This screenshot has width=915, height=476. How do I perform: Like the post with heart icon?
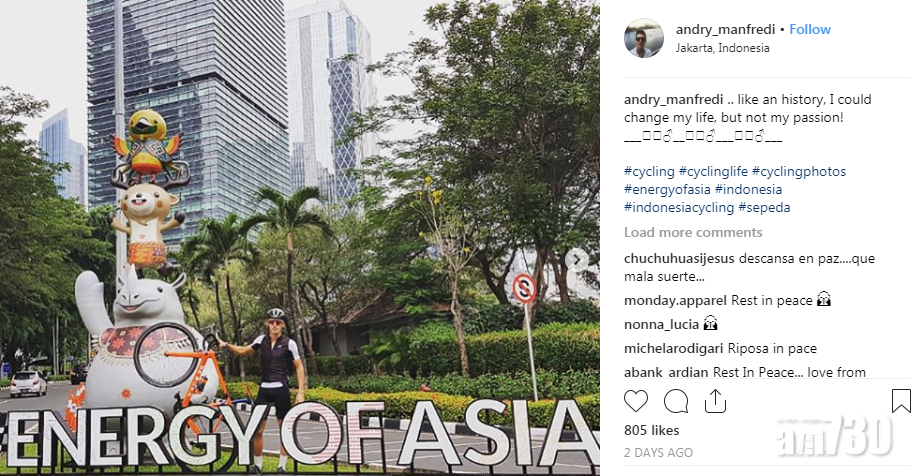click(x=636, y=401)
